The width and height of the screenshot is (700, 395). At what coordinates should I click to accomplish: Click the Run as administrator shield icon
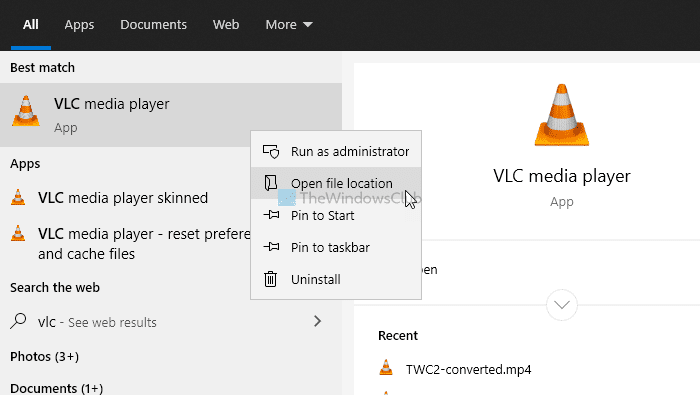271,152
